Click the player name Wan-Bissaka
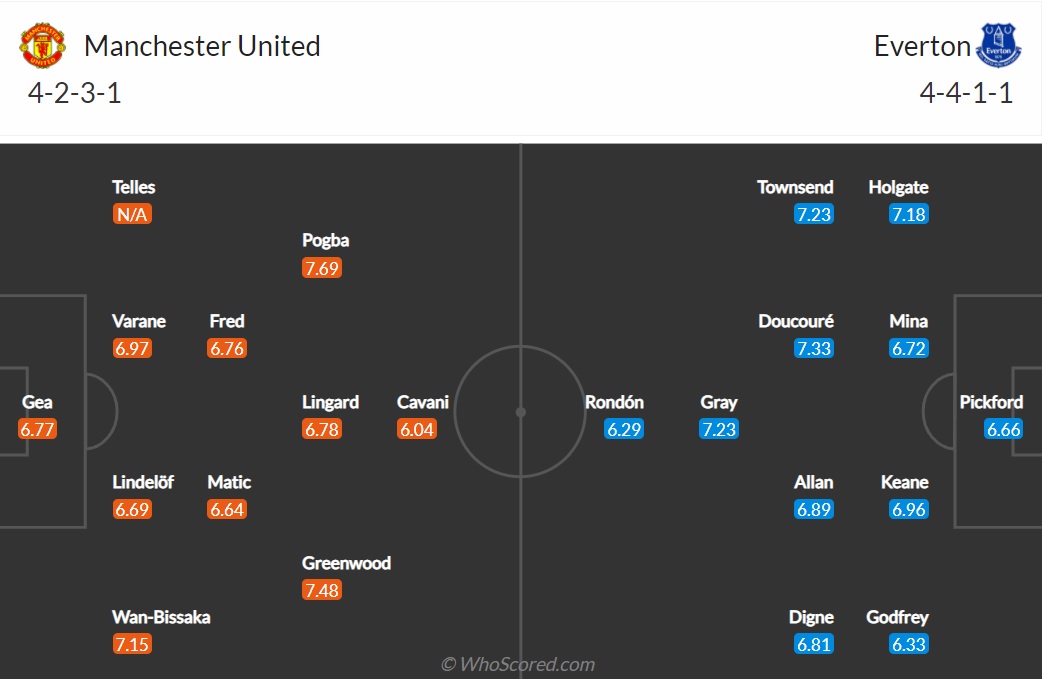 pyautogui.click(x=161, y=617)
